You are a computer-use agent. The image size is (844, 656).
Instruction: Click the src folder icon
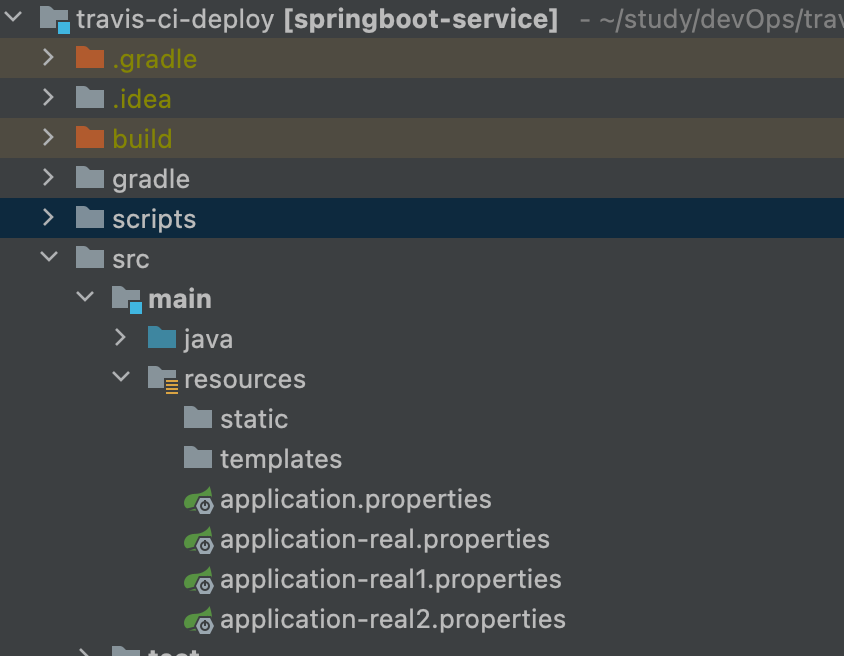tap(90, 257)
